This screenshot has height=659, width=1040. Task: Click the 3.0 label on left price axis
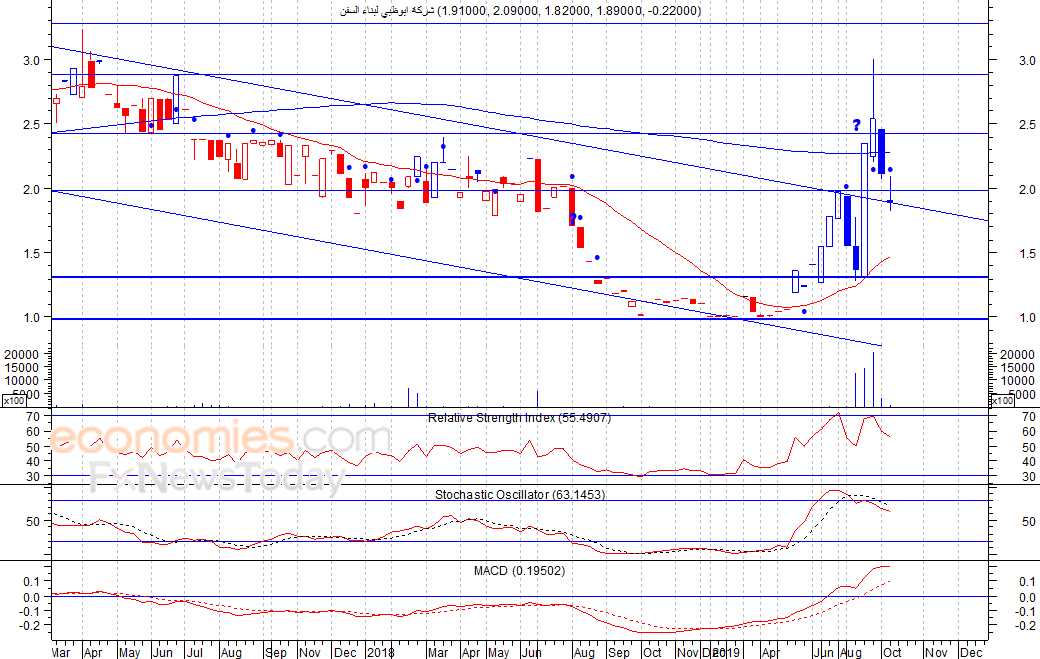(x=31, y=60)
